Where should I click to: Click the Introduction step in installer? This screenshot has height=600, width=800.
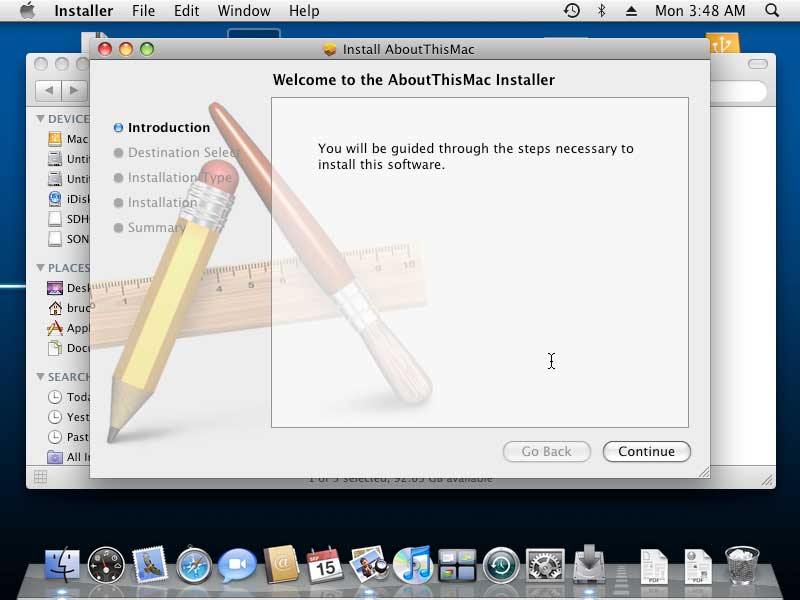point(169,128)
